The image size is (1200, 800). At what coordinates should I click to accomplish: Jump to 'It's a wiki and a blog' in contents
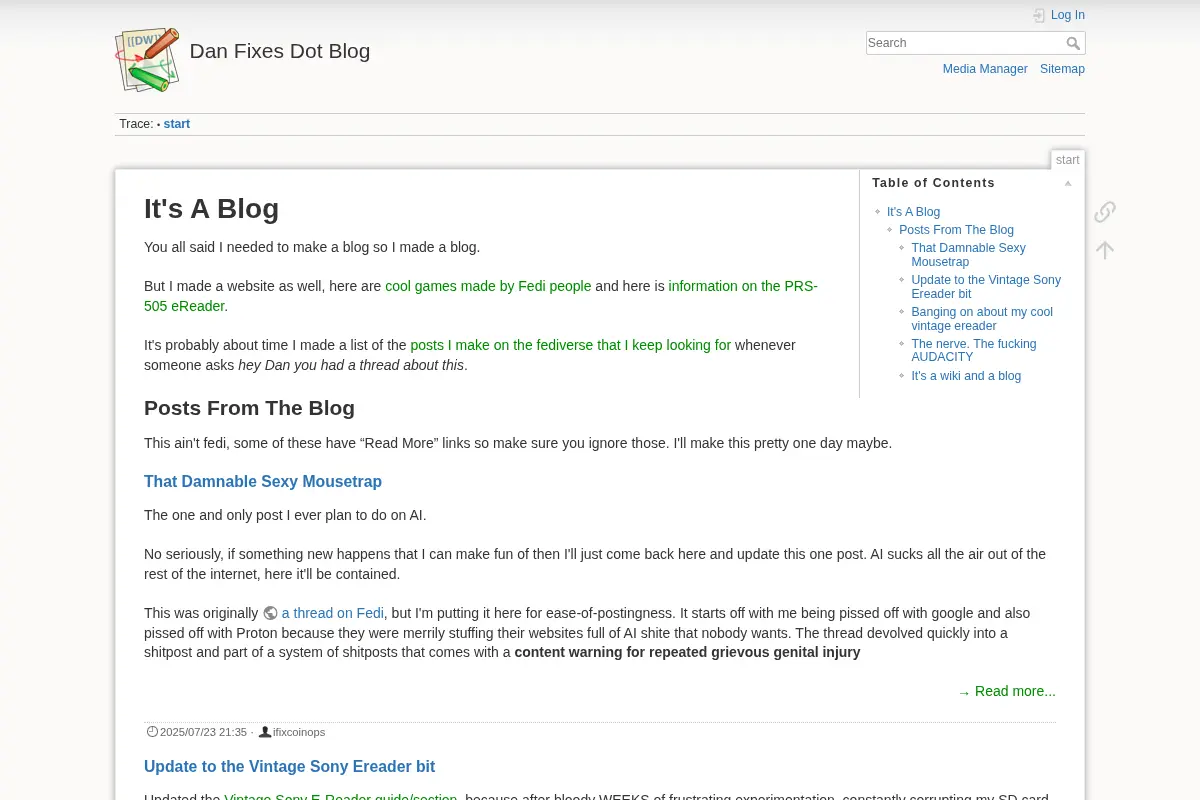(x=966, y=376)
